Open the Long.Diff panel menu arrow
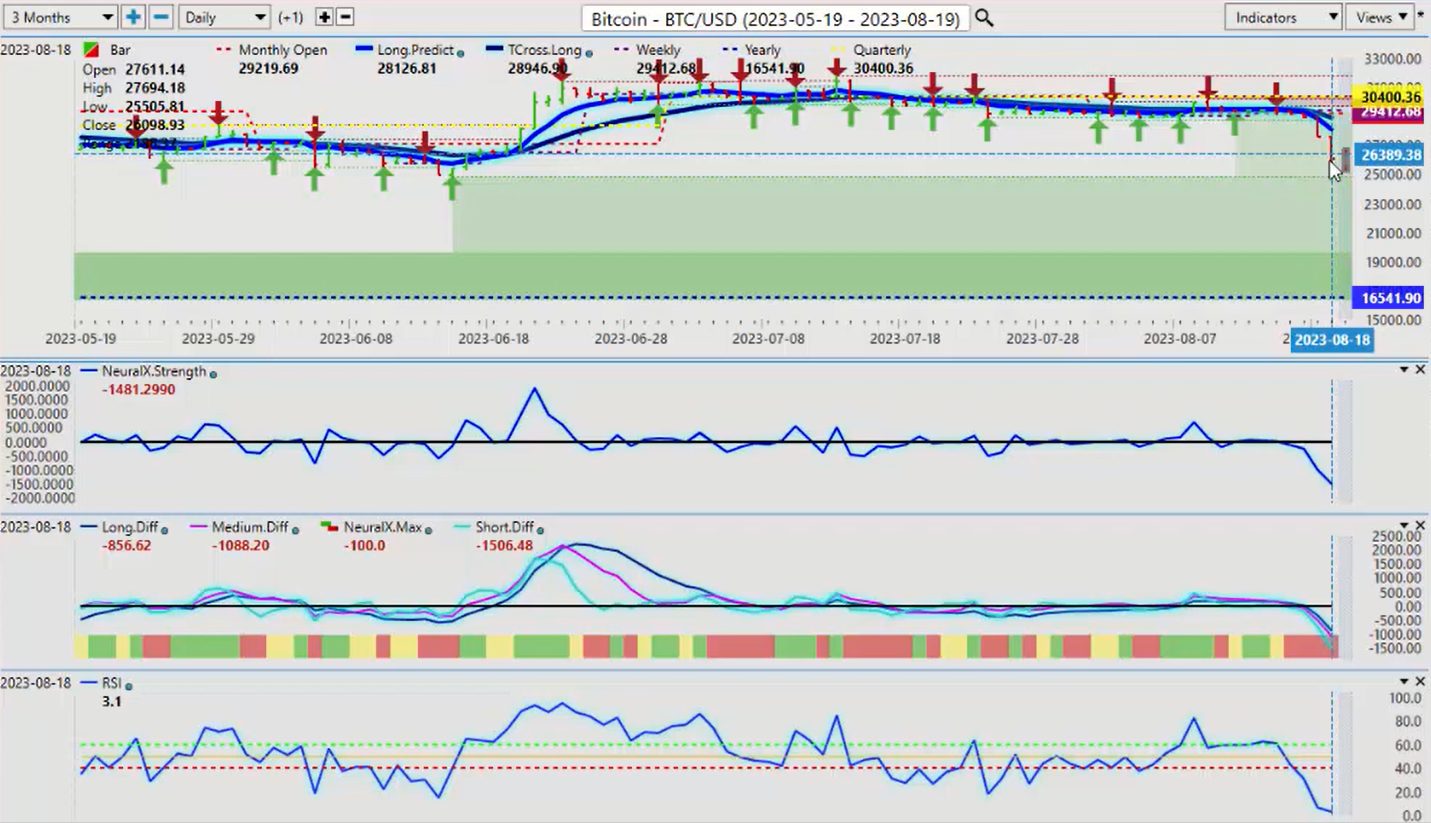This screenshot has width=1431, height=823. pyautogui.click(x=1404, y=526)
